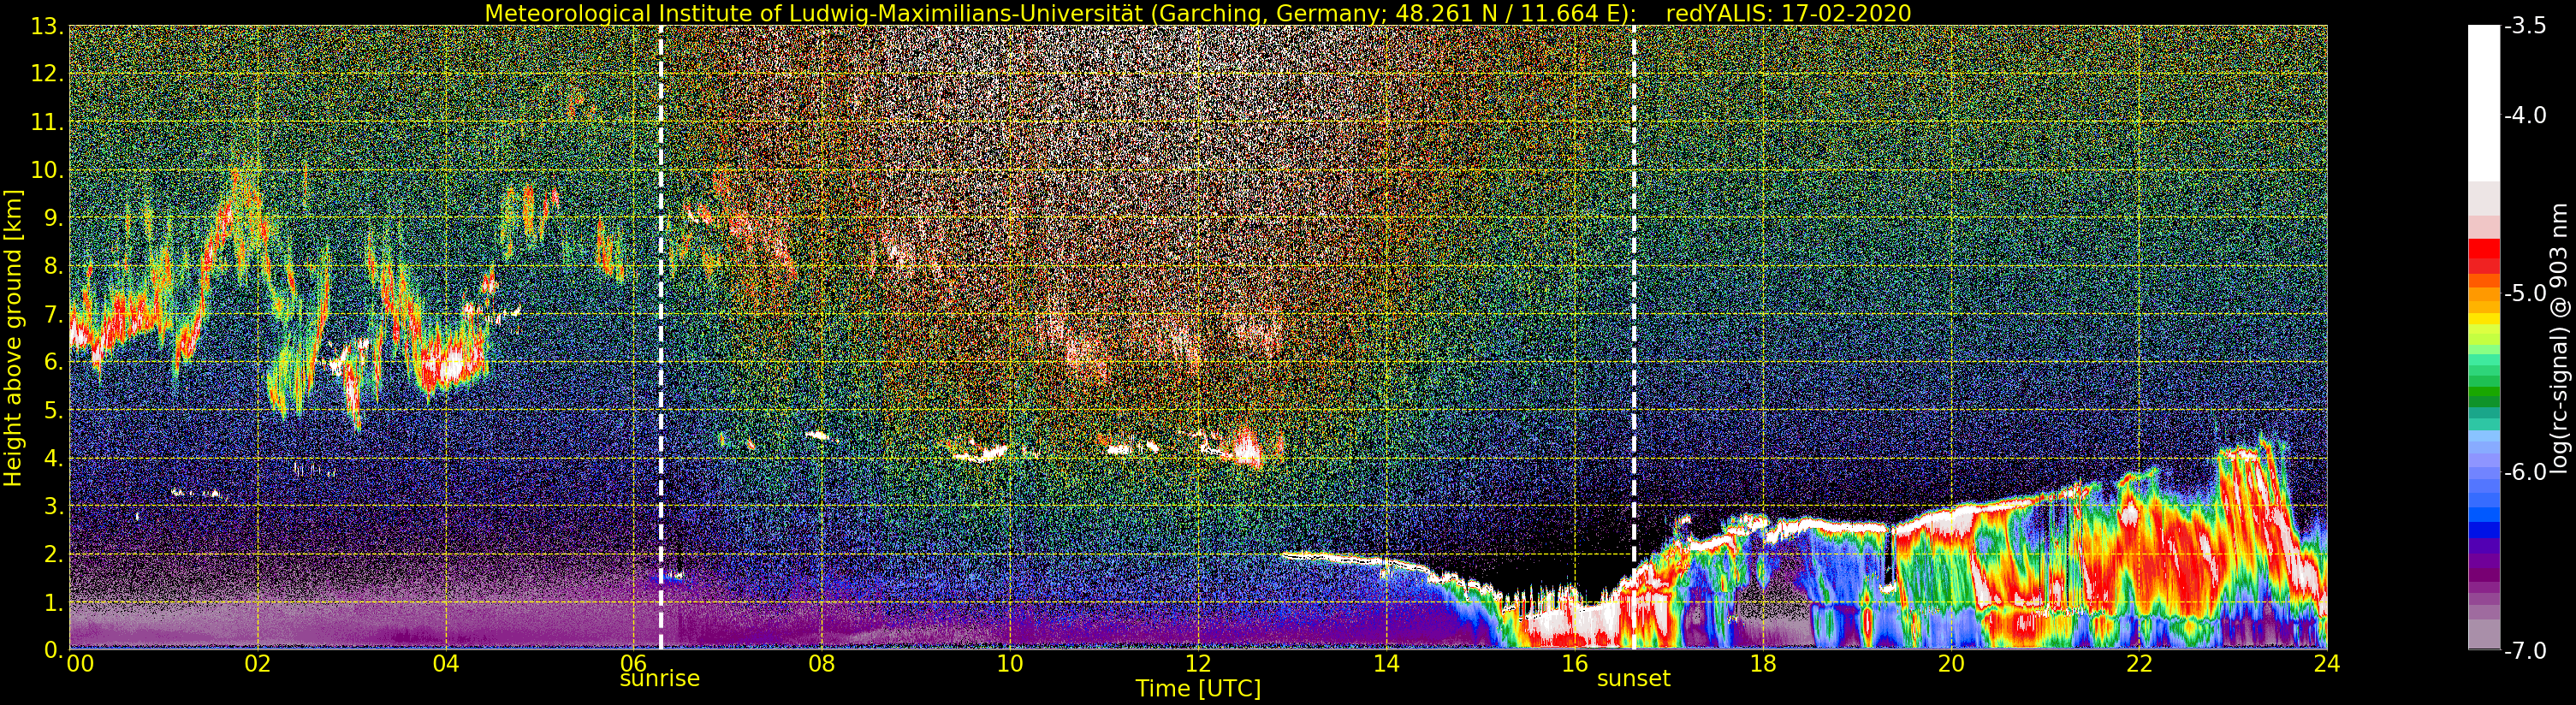Image resolution: width=2576 pixels, height=705 pixels.
Task: Click the 'sunset' label below the time axis
Action: (x=1634, y=678)
